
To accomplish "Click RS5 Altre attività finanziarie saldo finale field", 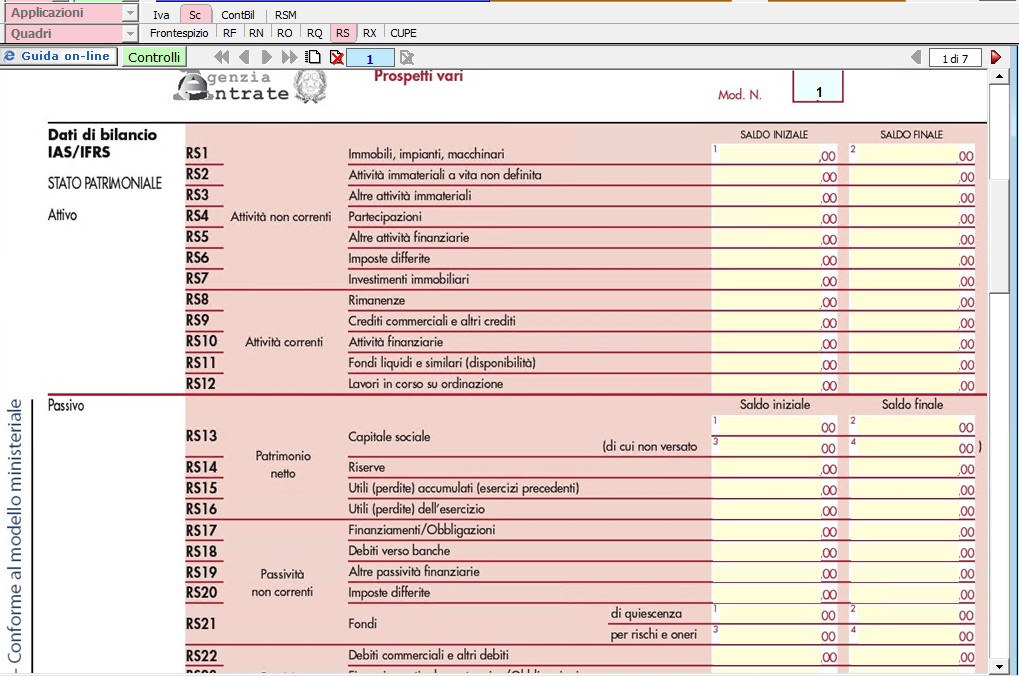I will (912, 238).
